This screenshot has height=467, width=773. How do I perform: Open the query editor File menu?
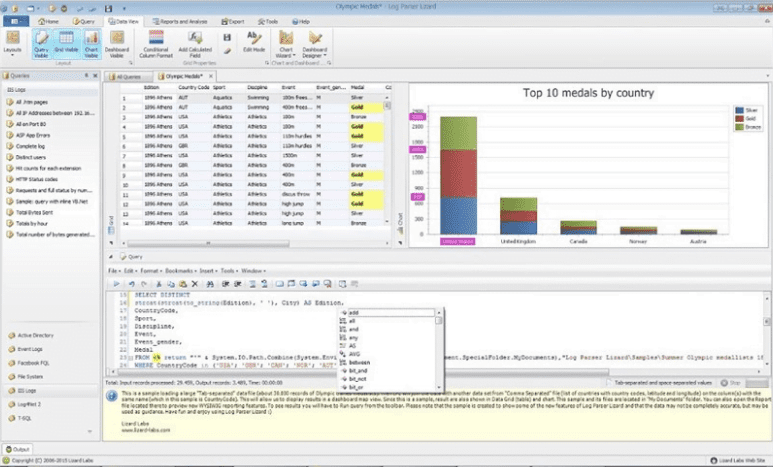(113, 271)
